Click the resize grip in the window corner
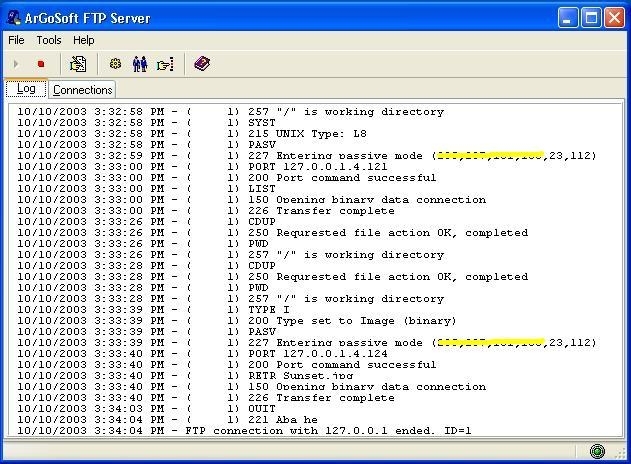Screen dimensions: 631x464 (621, 454)
